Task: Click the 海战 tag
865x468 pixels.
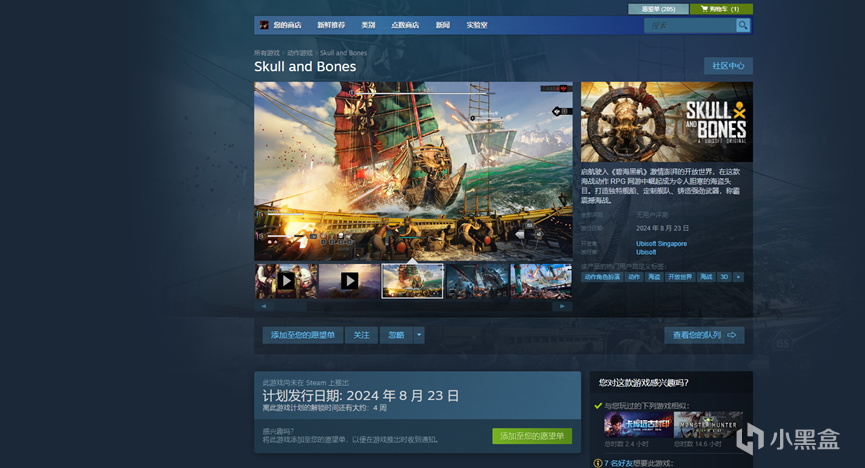Action: [x=707, y=277]
